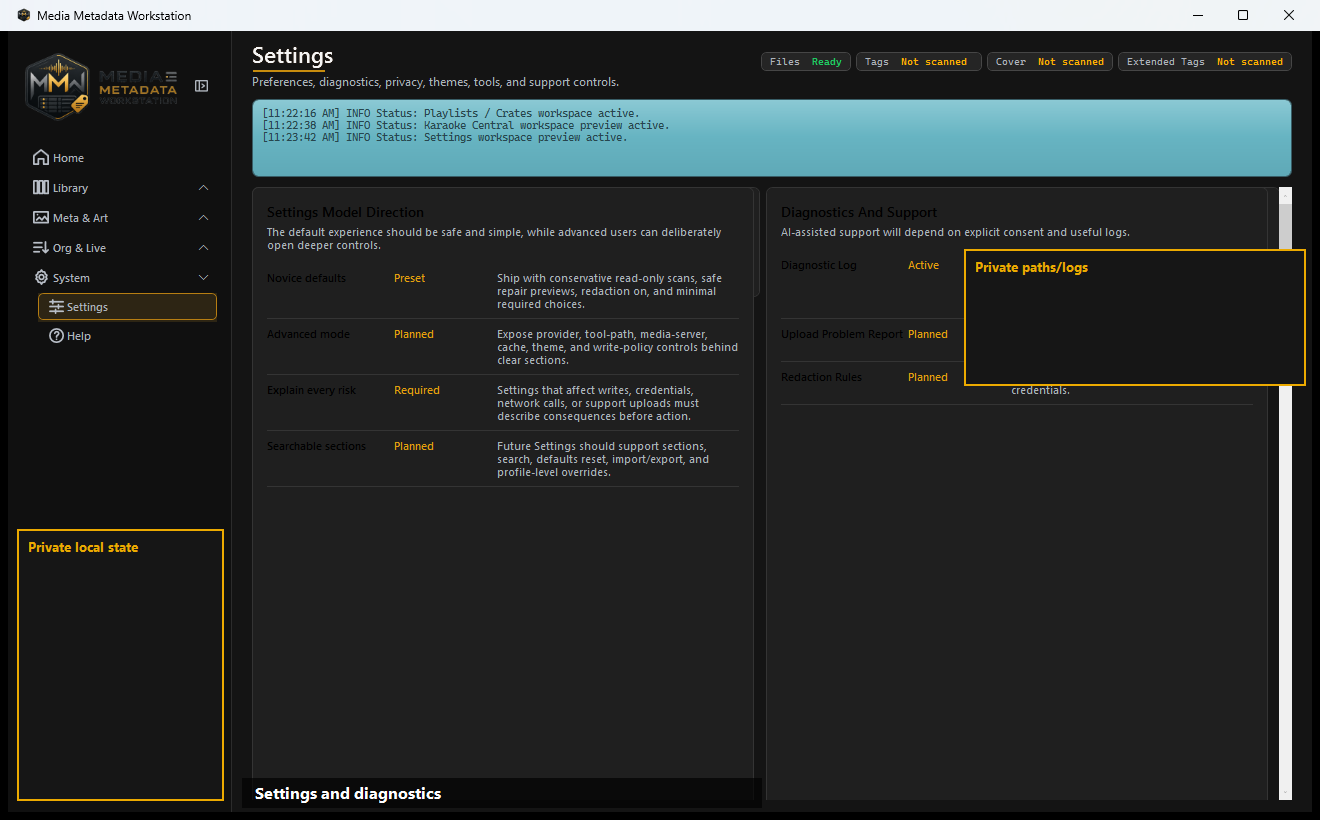The height and width of the screenshot is (820, 1320).
Task: Click the app icon in the title bar
Action: click(24, 15)
